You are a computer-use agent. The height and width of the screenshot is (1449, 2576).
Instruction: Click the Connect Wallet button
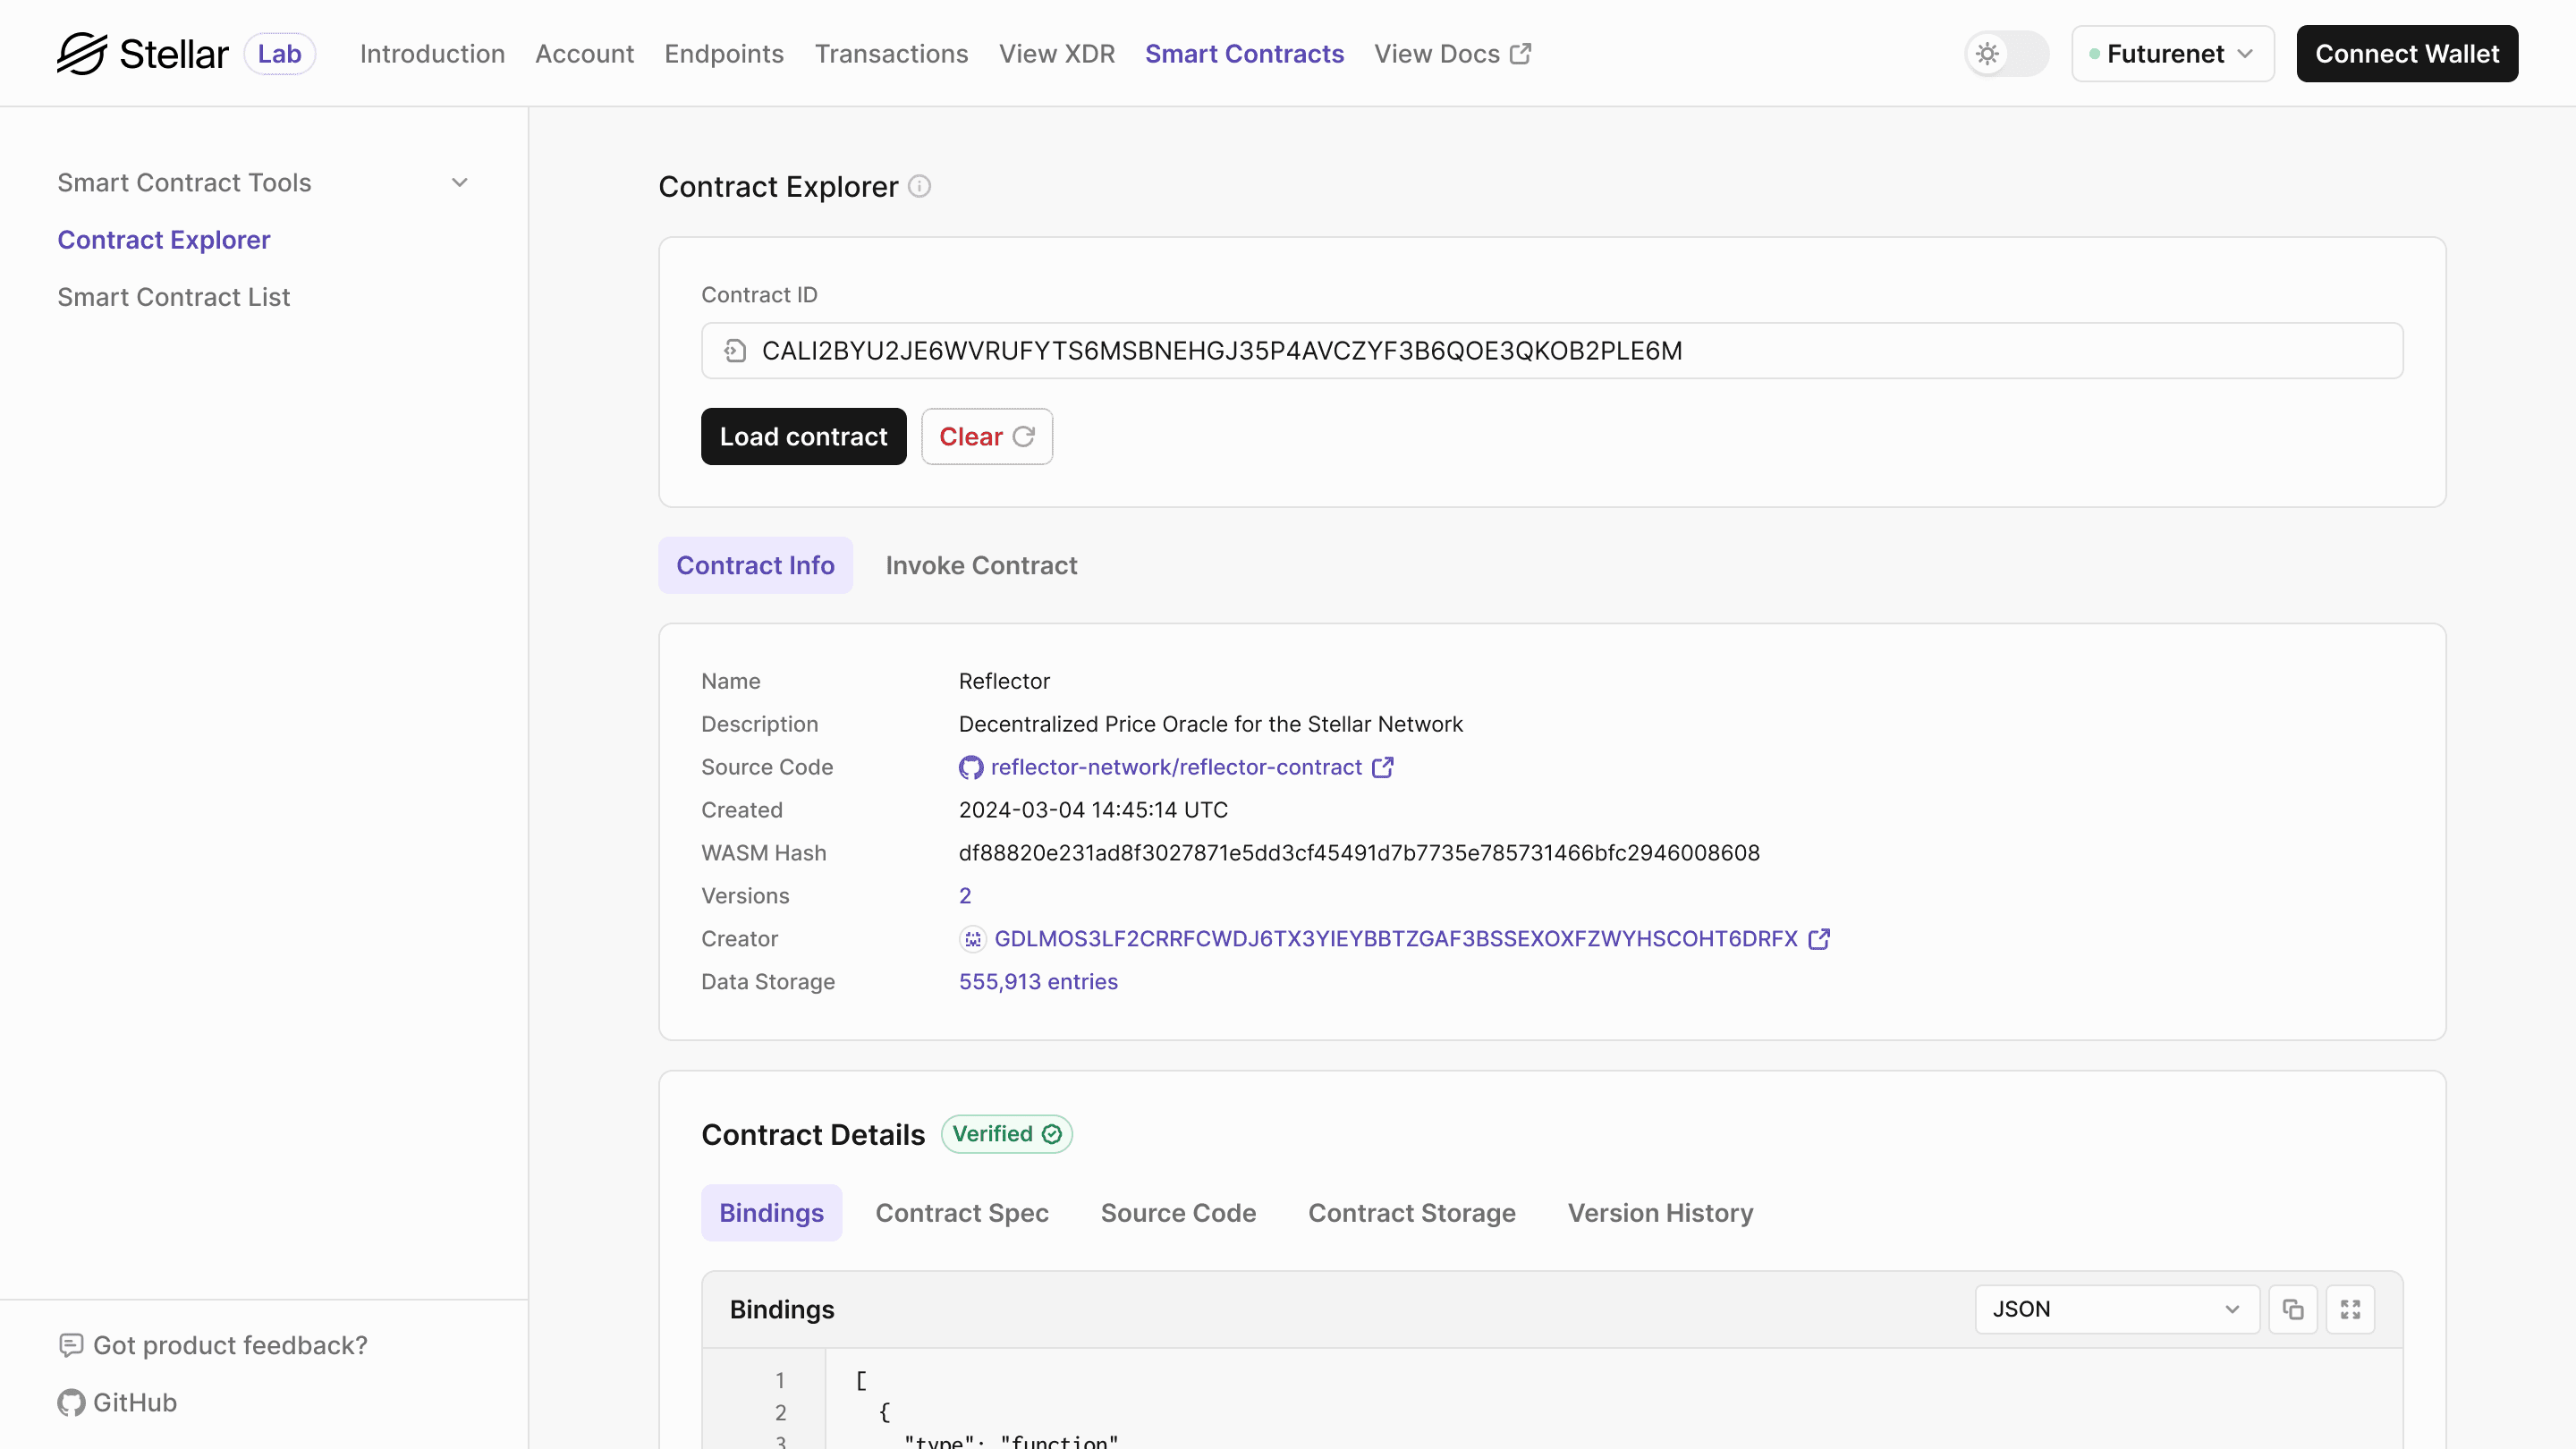pyautogui.click(x=2407, y=53)
